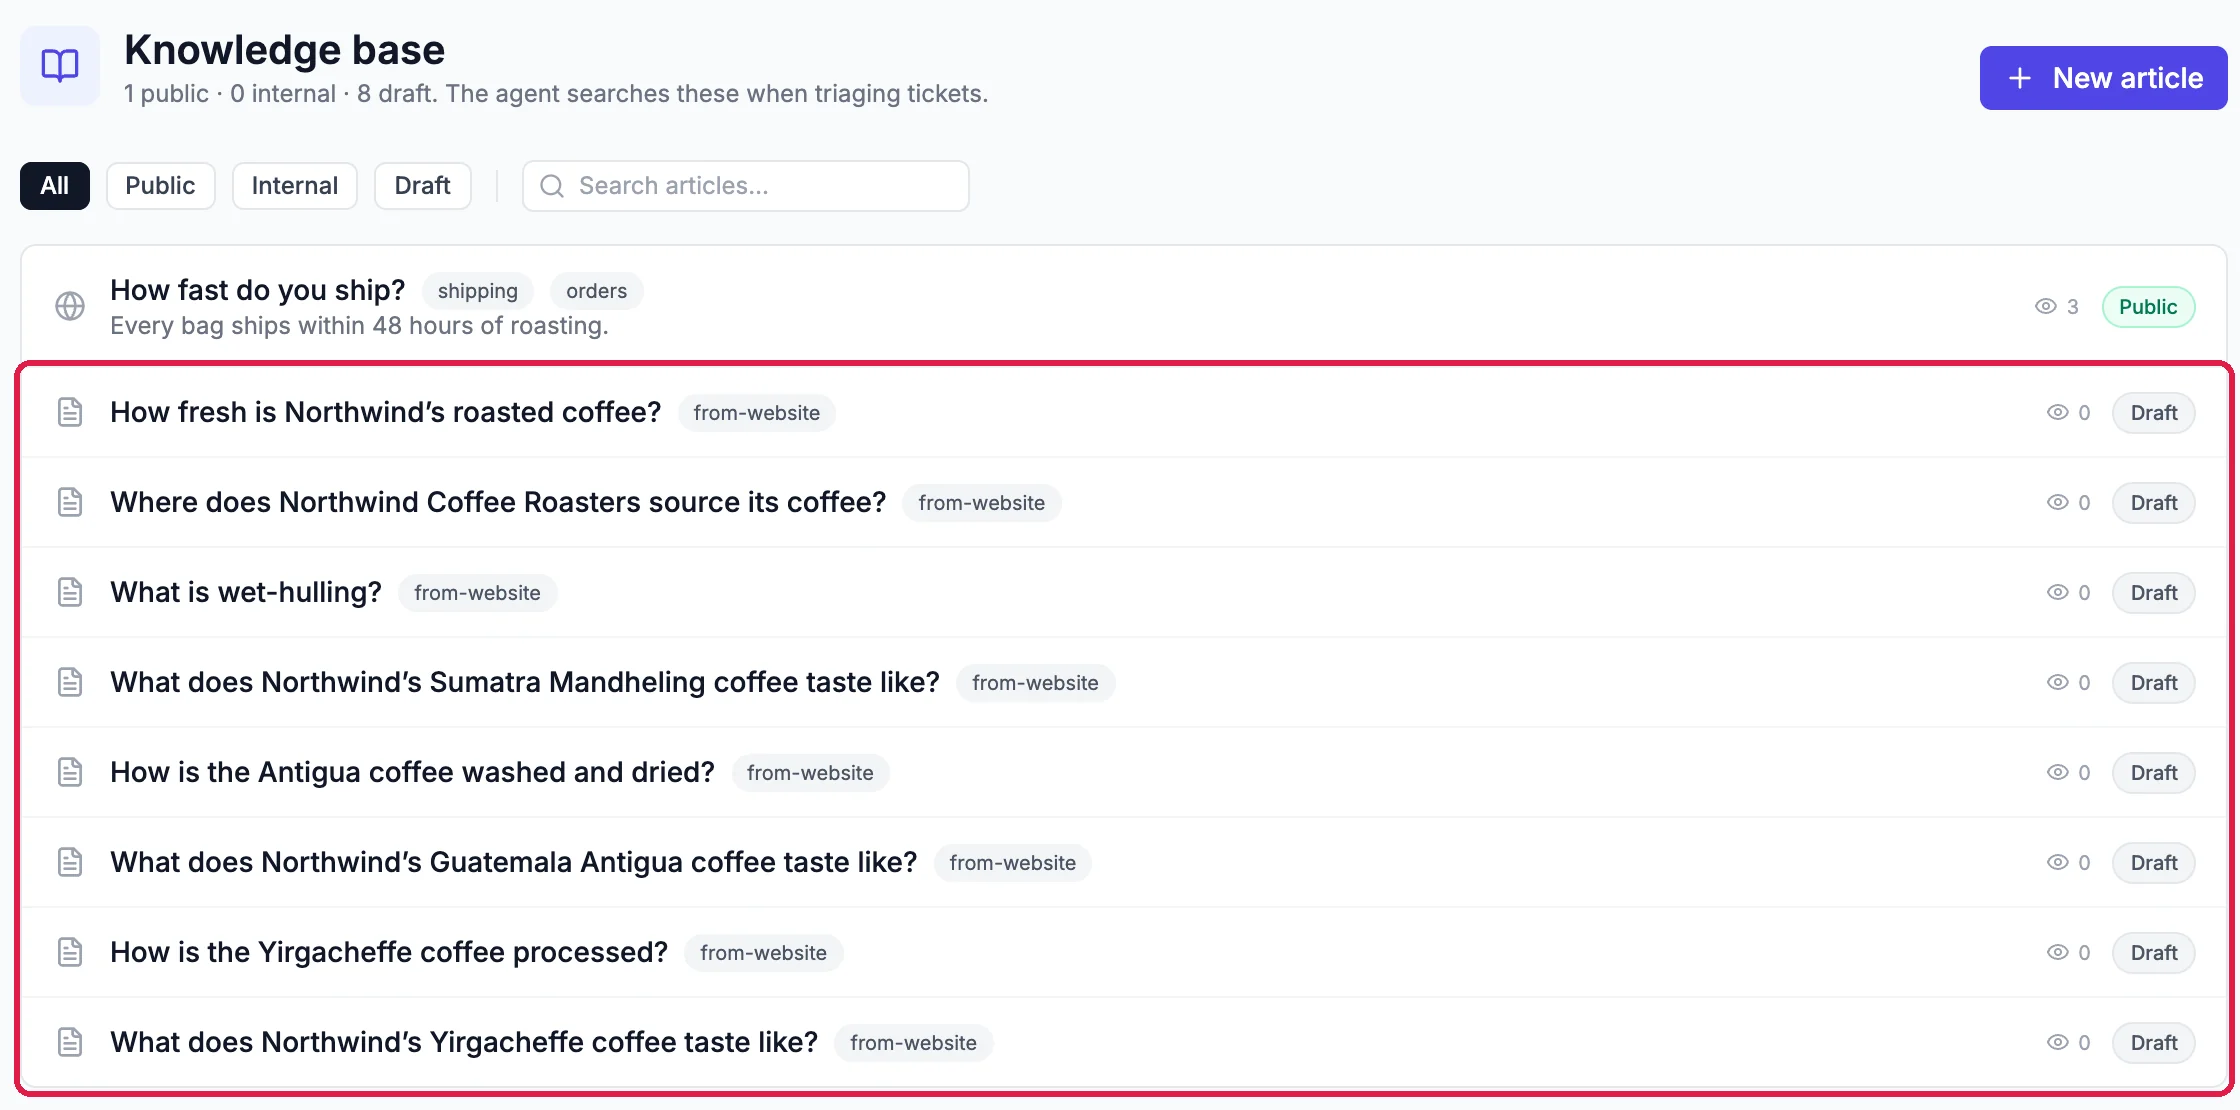Focus the Search articles field
The image size is (2240, 1110).
coord(746,186)
